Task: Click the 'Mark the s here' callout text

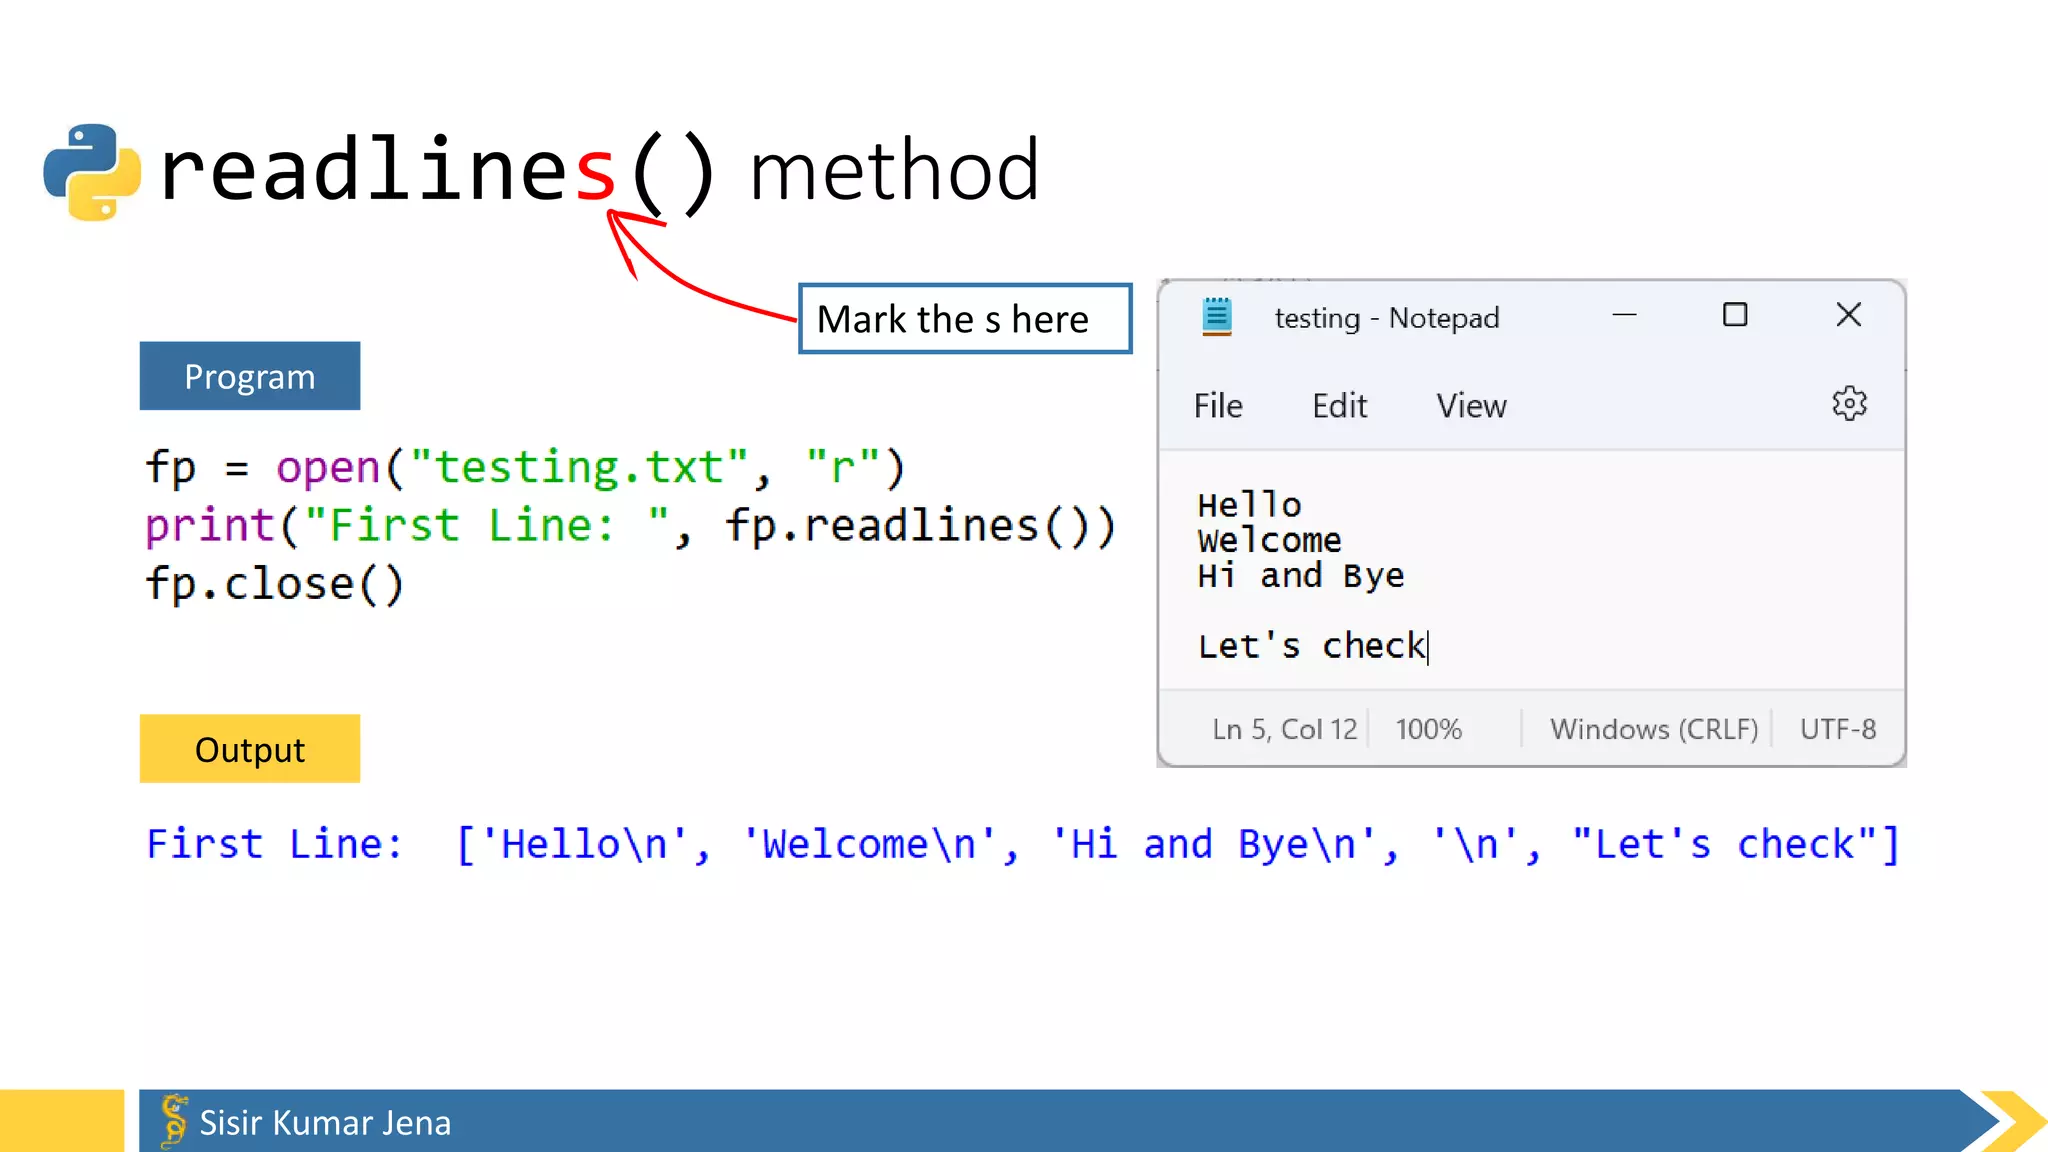Action: coord(953,319)
